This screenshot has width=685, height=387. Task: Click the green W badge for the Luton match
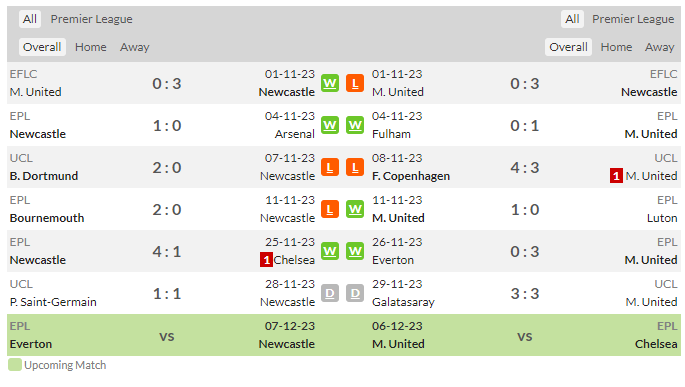355,209
